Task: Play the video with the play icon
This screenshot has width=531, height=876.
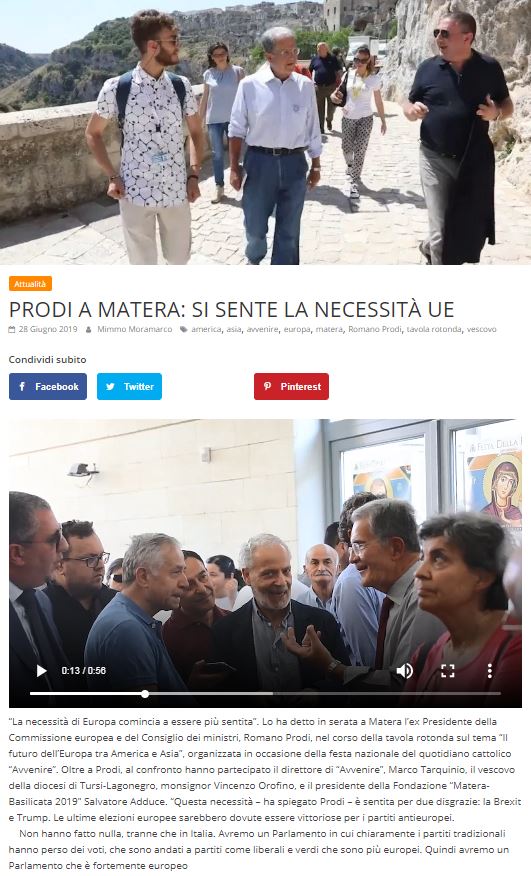Action: (x=41, y=670)
